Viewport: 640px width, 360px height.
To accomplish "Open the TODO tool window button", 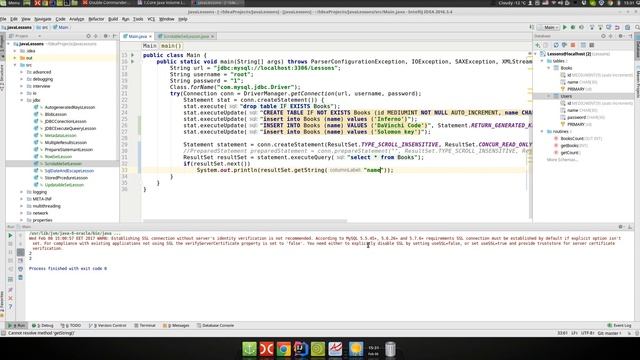I will pyautogui.click(x=71, y=325).
